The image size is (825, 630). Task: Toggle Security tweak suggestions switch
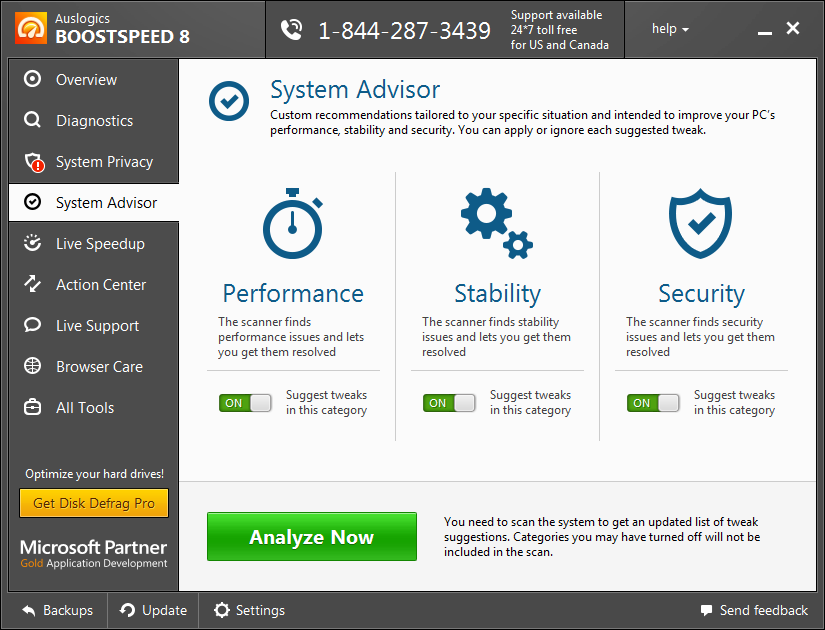(x=653, y=403)
